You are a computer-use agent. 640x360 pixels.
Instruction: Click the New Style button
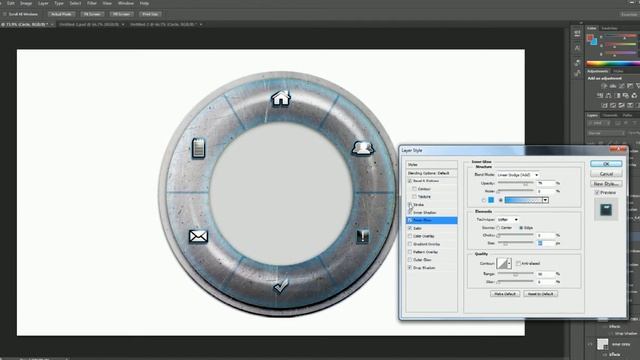[x=606, y=184]
